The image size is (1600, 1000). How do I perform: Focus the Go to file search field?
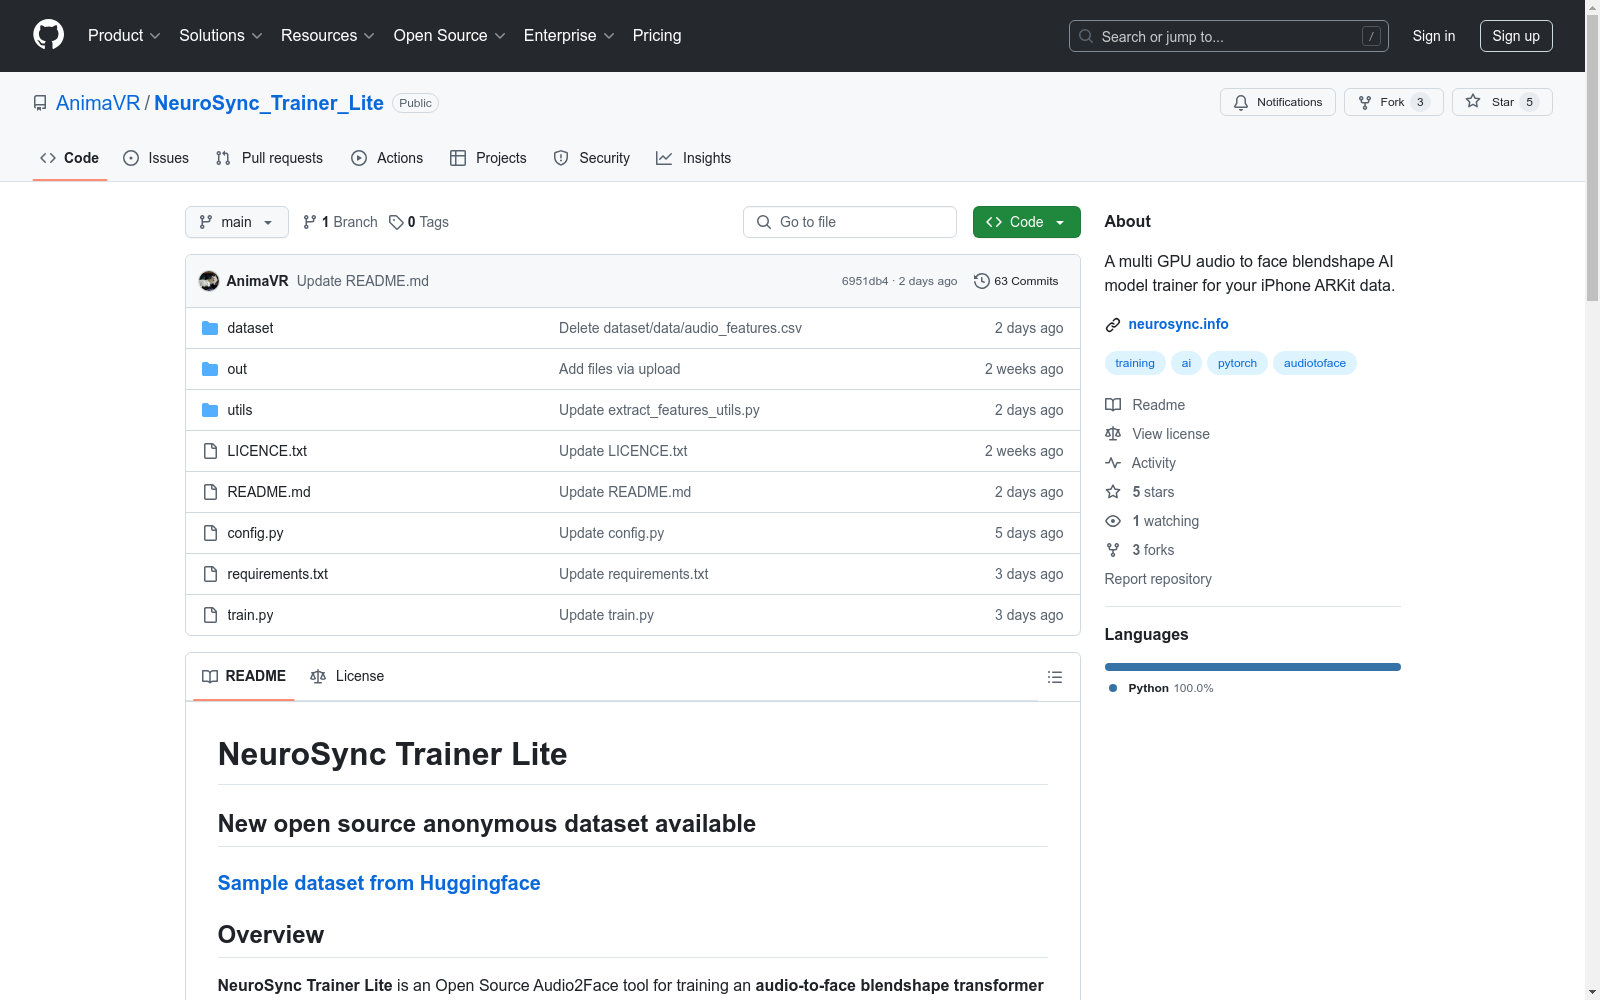pyautogui.click(x=850, y=222)
